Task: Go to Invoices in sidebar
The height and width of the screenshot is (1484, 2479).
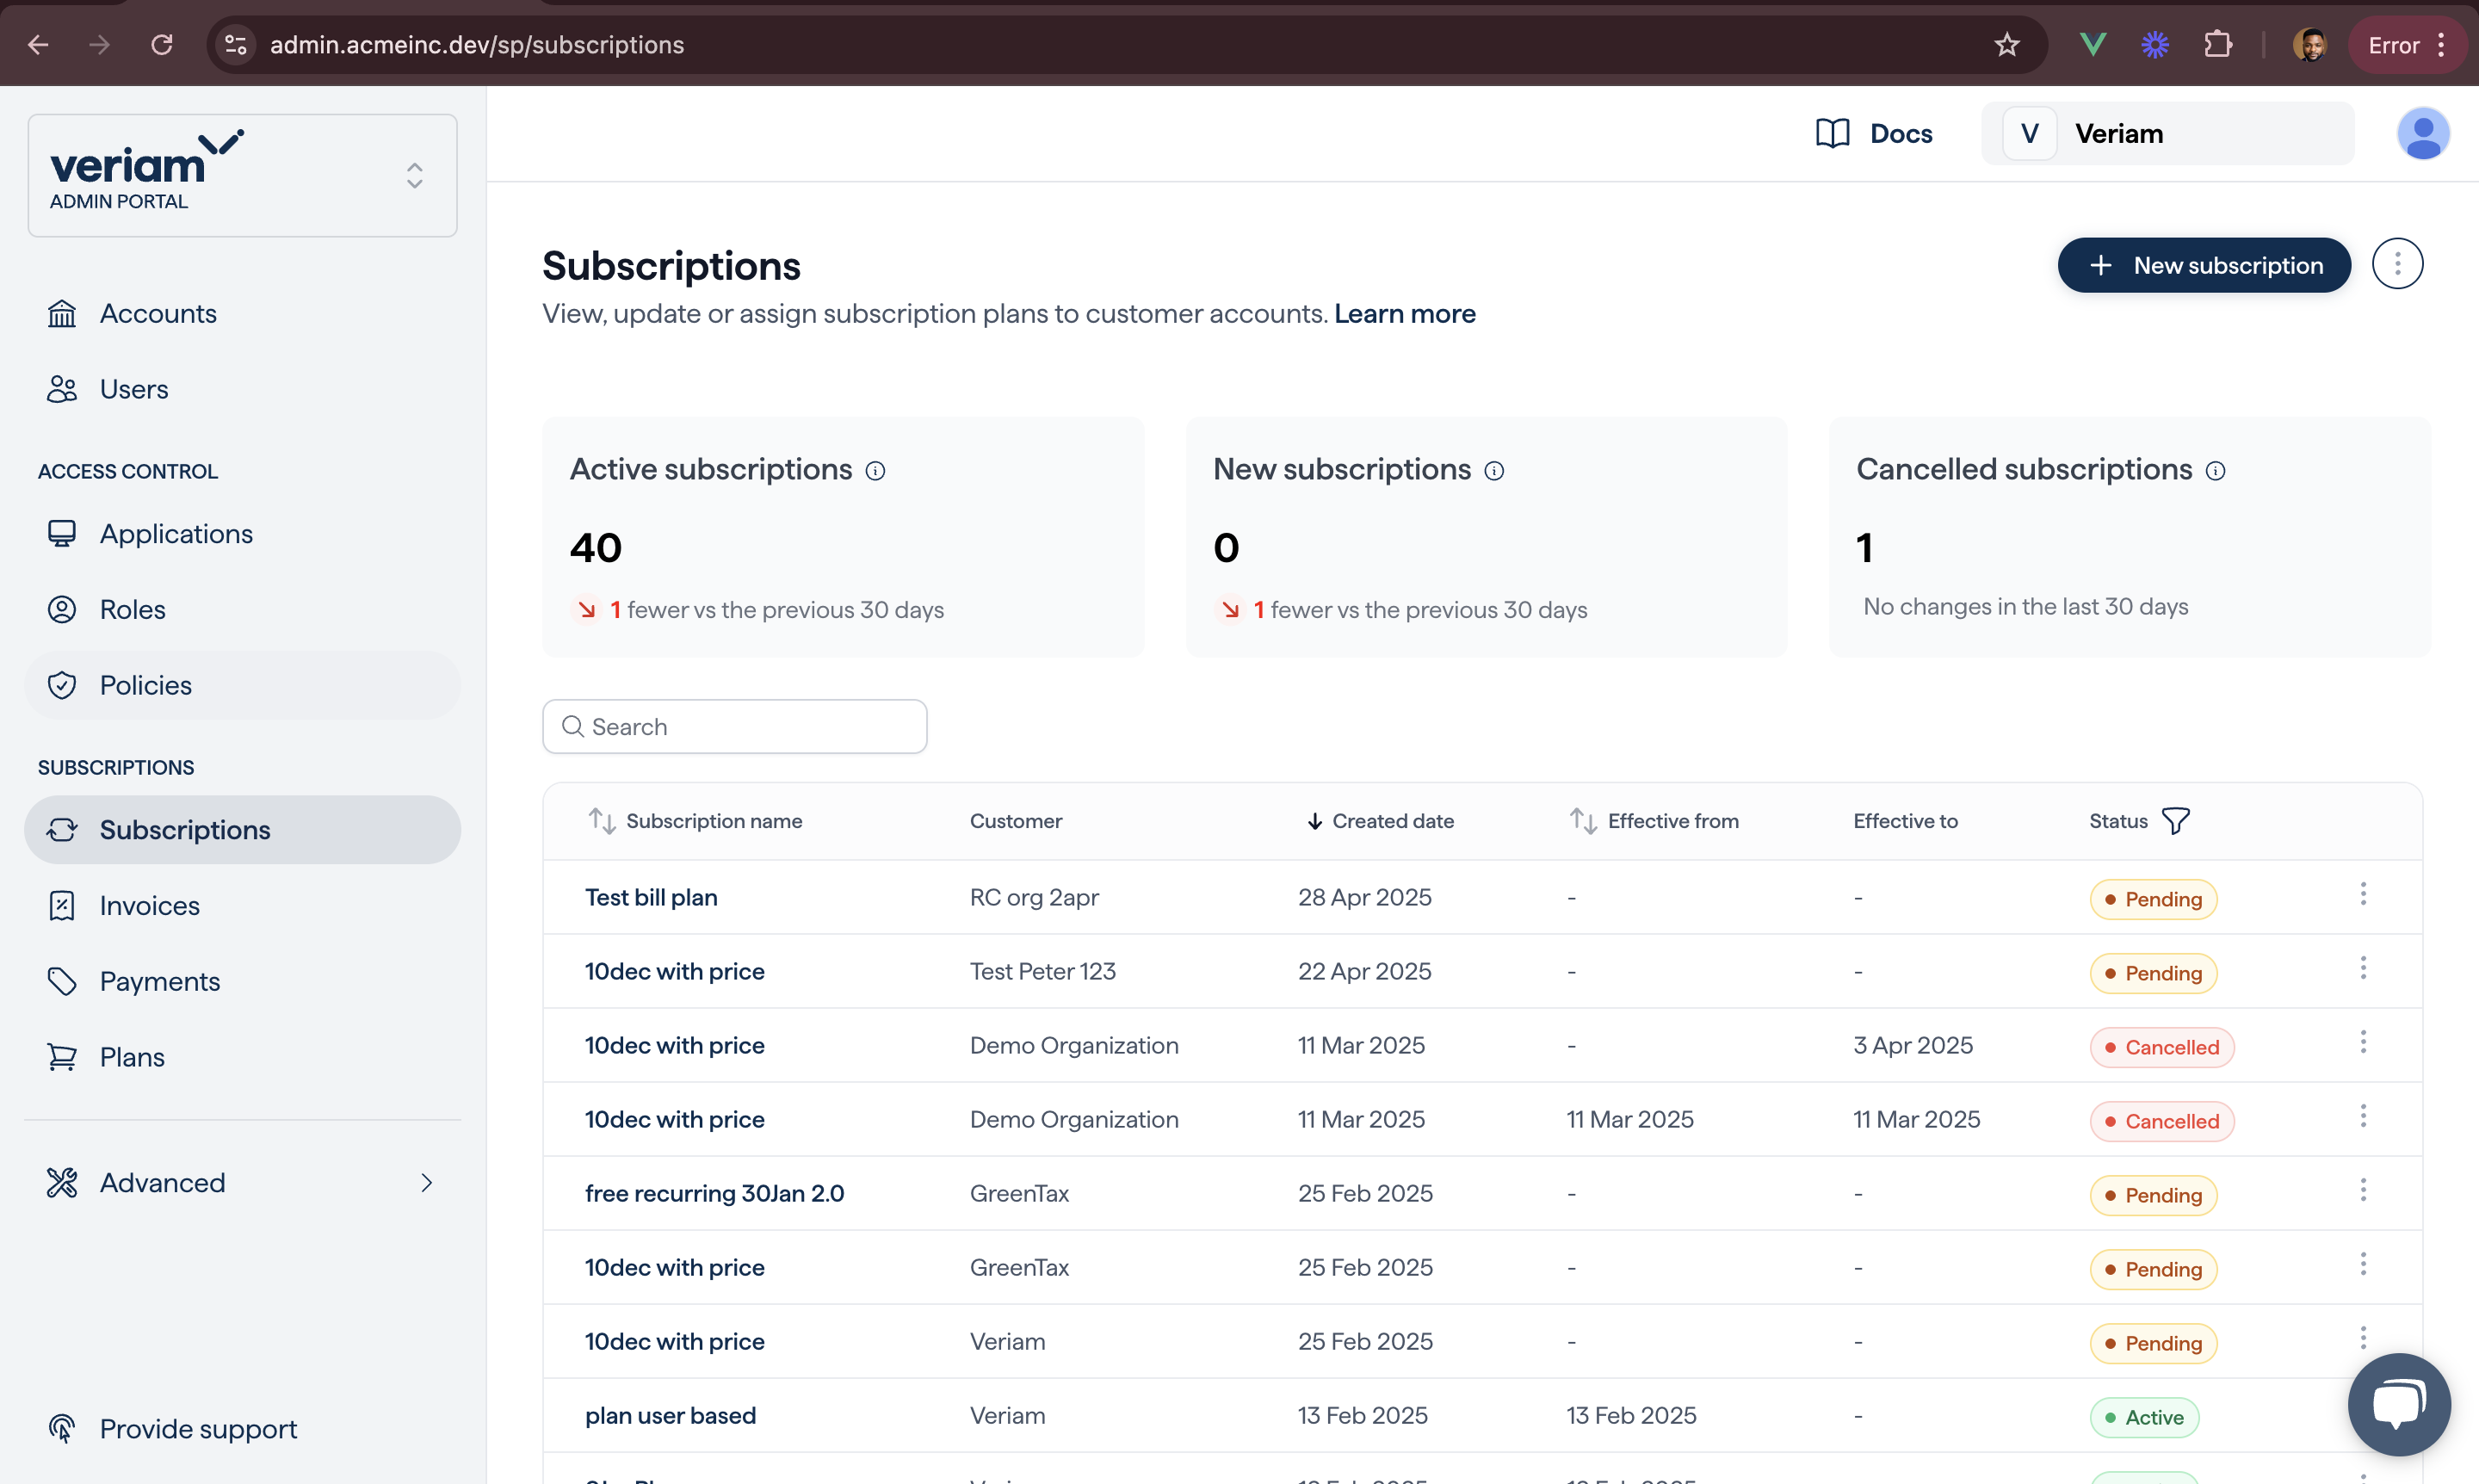Action: 149,906
